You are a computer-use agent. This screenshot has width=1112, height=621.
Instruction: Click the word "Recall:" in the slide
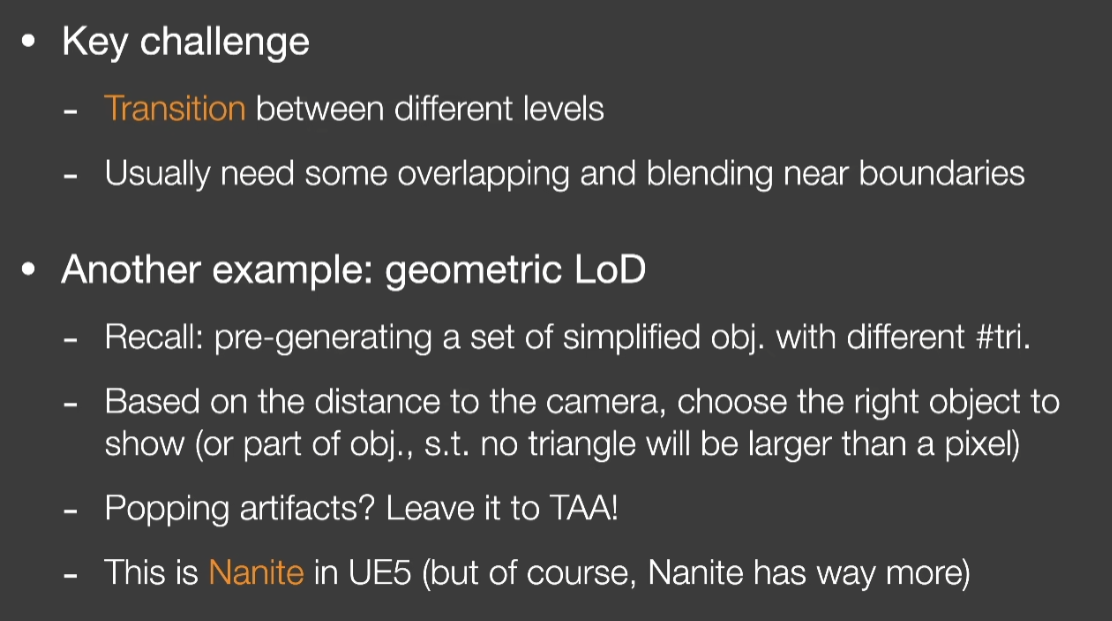click(155, 337)
